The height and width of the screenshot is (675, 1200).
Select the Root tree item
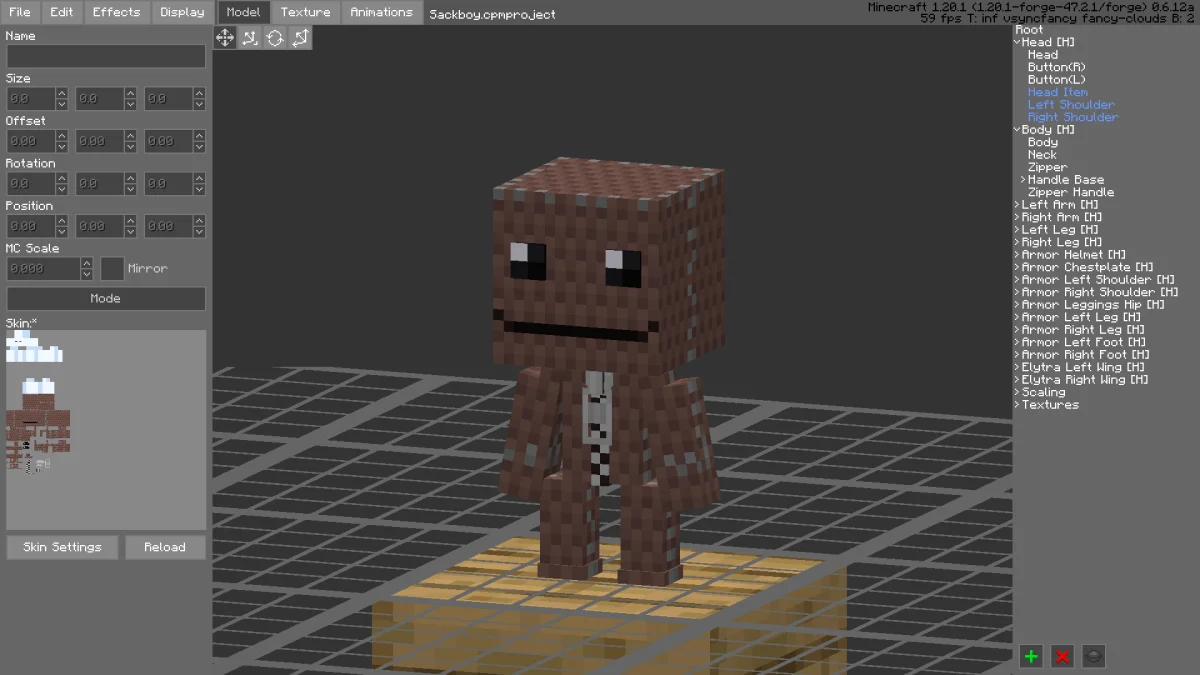1029,30
